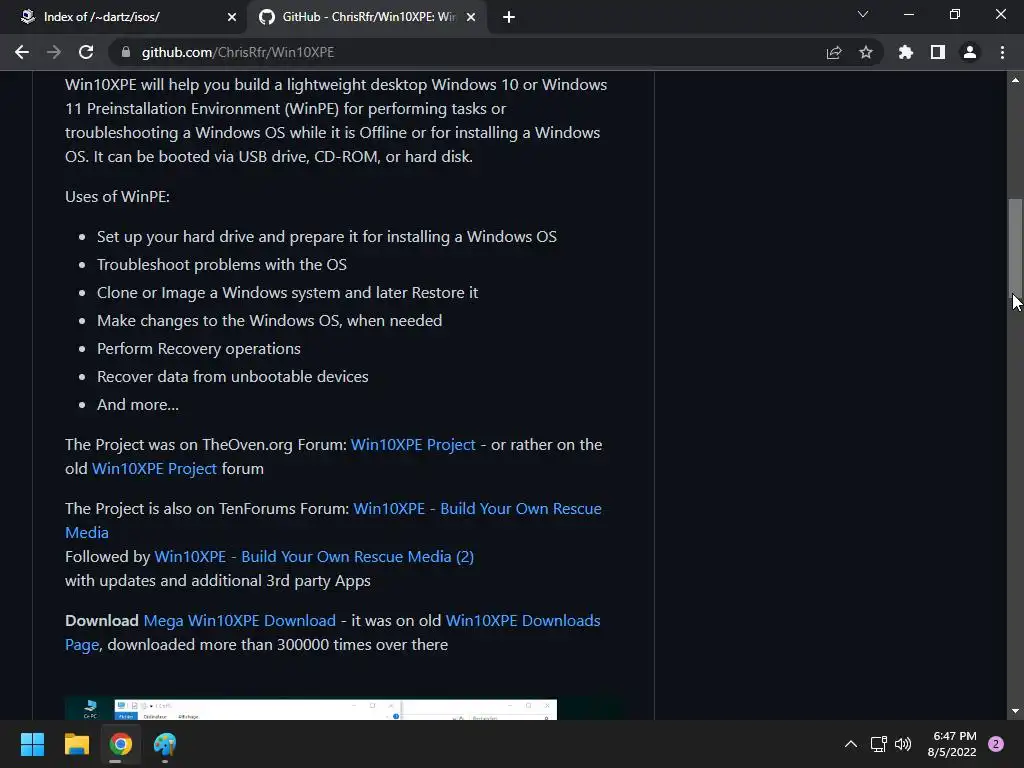Screen dimensions: 1024x768
Task: Close the Index of /~dartz/isos/ tab
Action: click(232, 17)
